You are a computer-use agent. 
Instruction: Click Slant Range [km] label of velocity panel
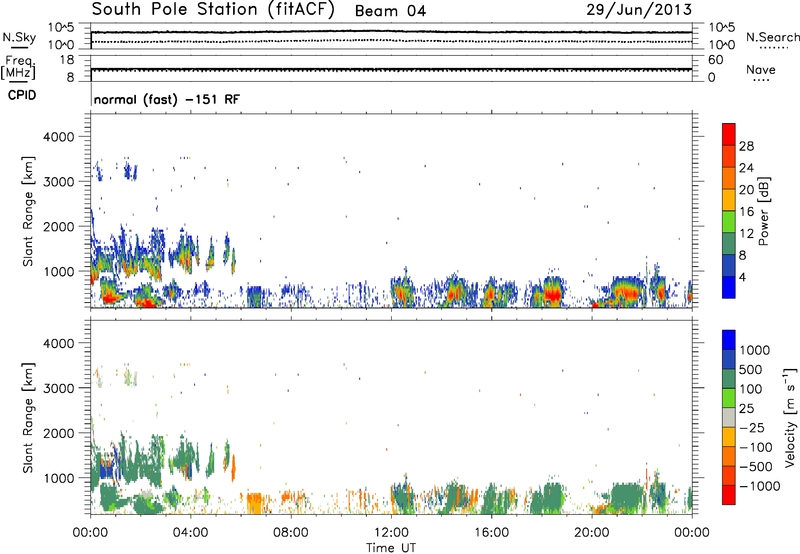[28, 418]
